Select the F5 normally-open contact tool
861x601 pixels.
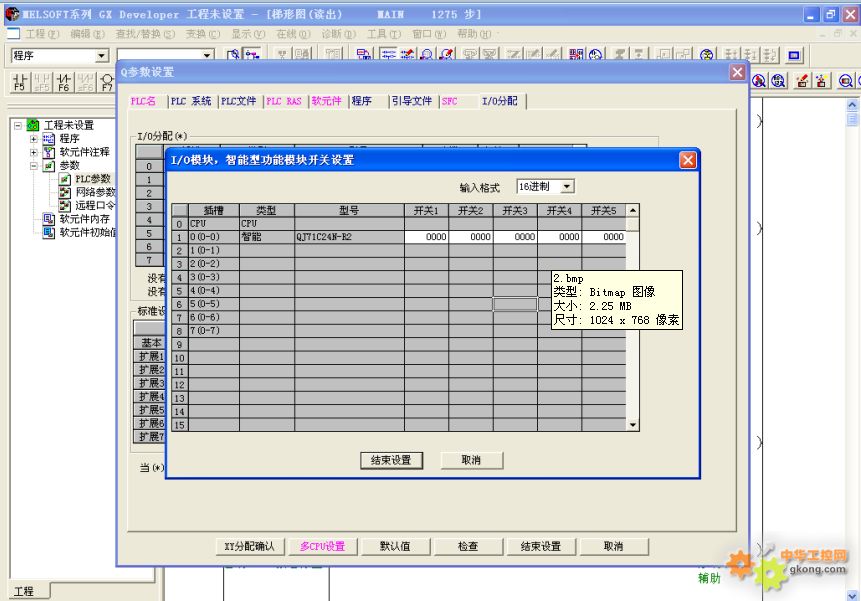[20, 82]
